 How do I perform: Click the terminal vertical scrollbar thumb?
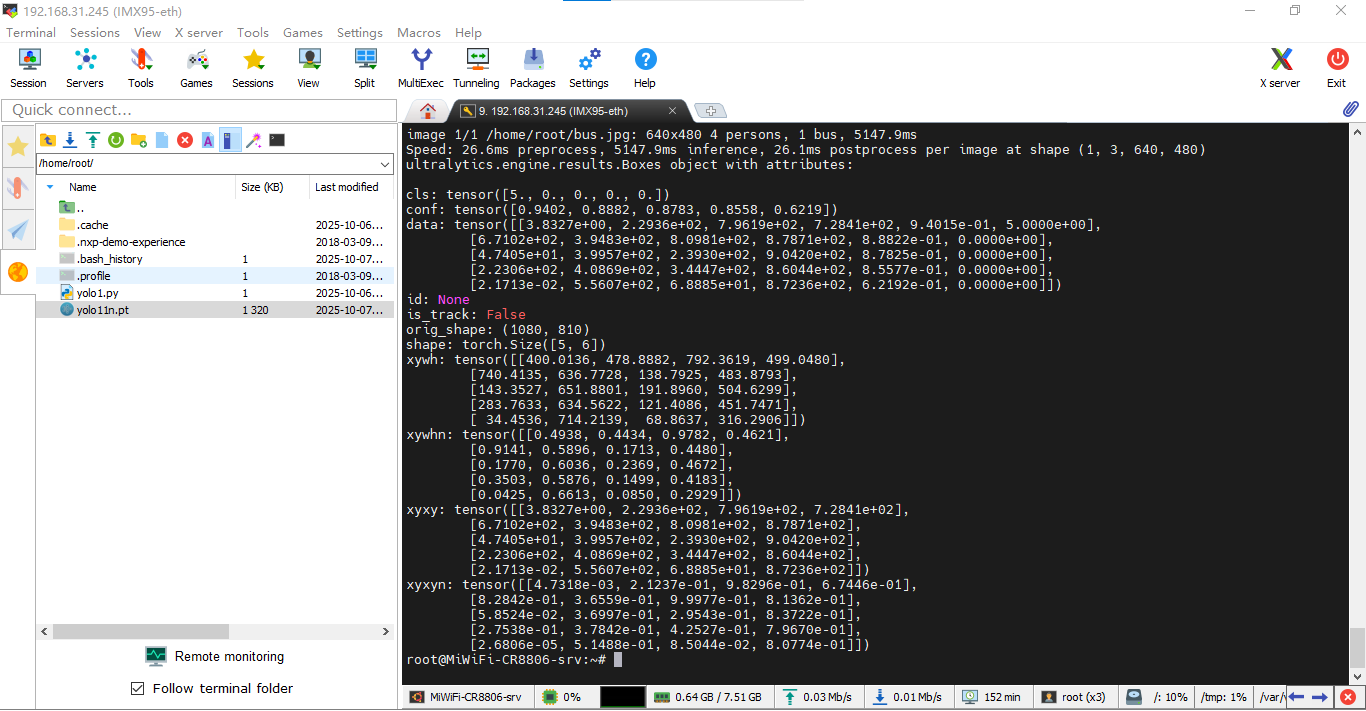point(1357,647)
